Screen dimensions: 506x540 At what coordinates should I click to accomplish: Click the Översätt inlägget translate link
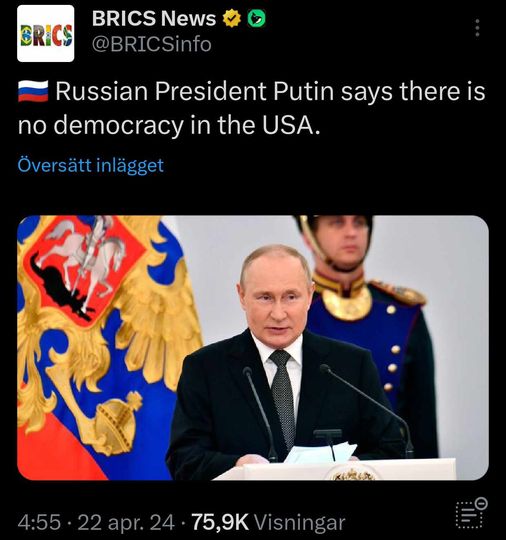(91, 165)
